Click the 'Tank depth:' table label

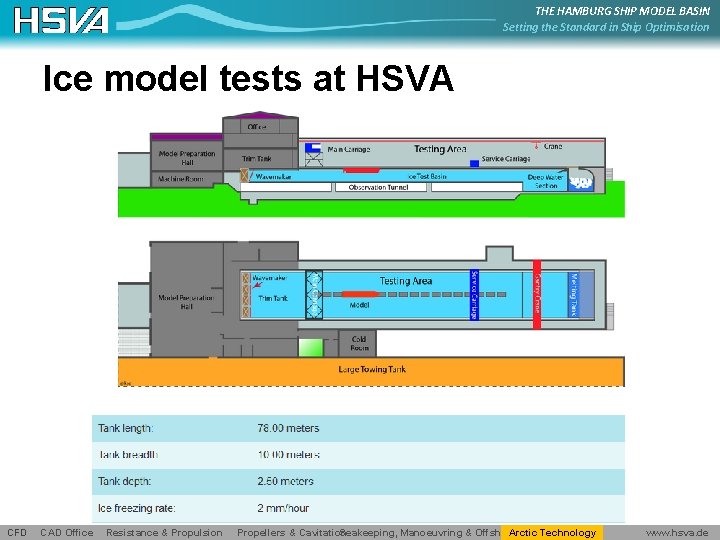tap(124, 481)
